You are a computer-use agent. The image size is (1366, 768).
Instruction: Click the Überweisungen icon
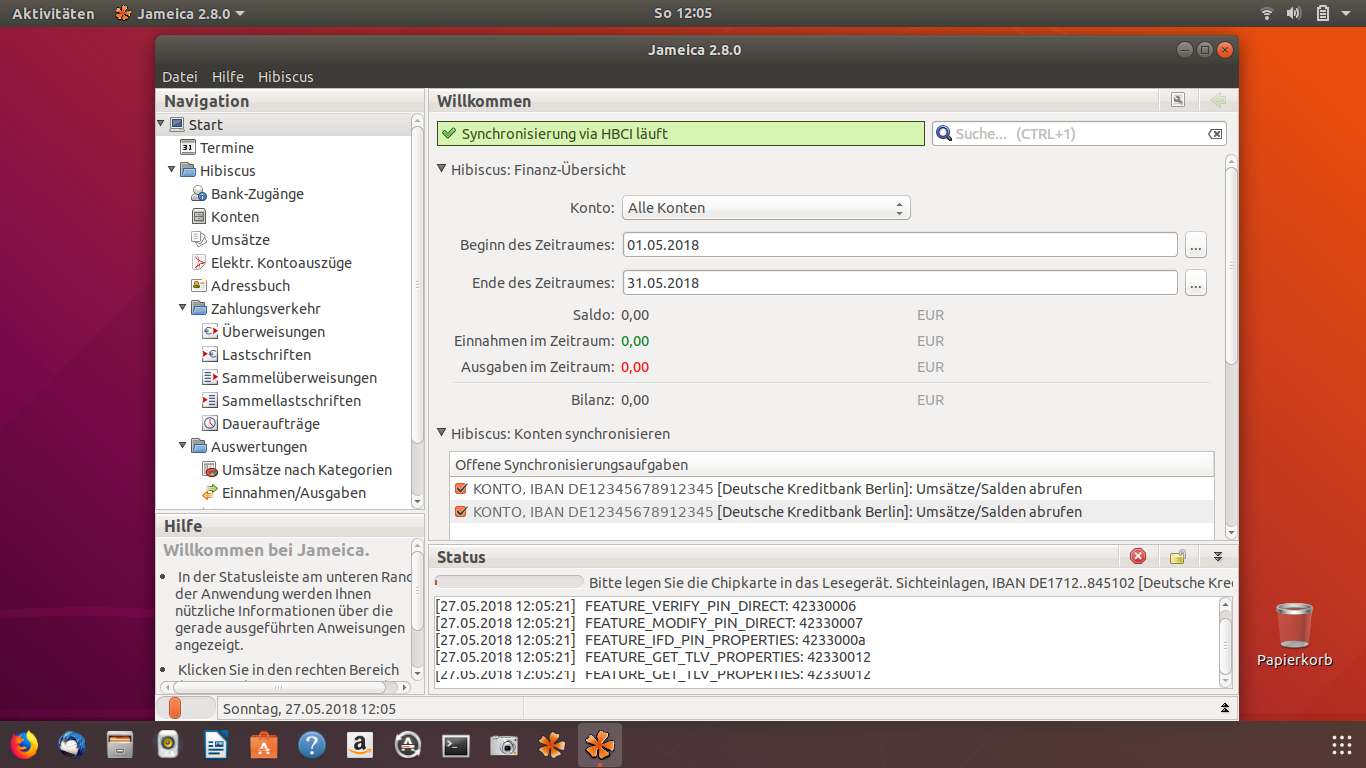[210, 332]
